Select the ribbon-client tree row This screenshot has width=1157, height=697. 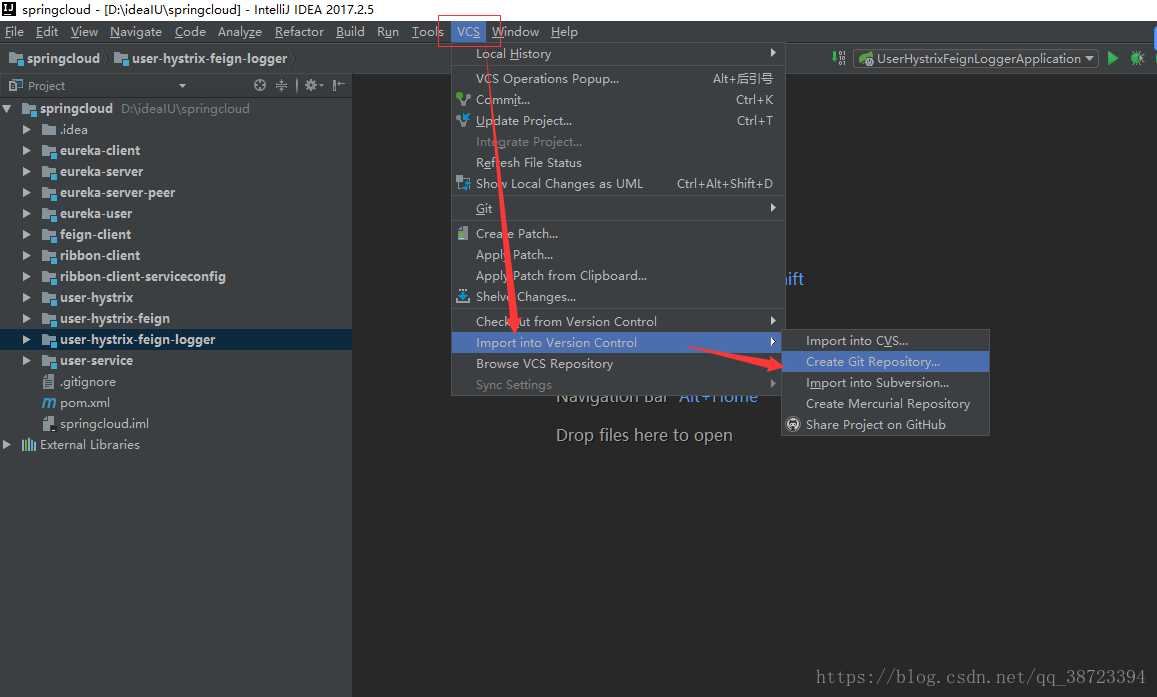(176, 256)
